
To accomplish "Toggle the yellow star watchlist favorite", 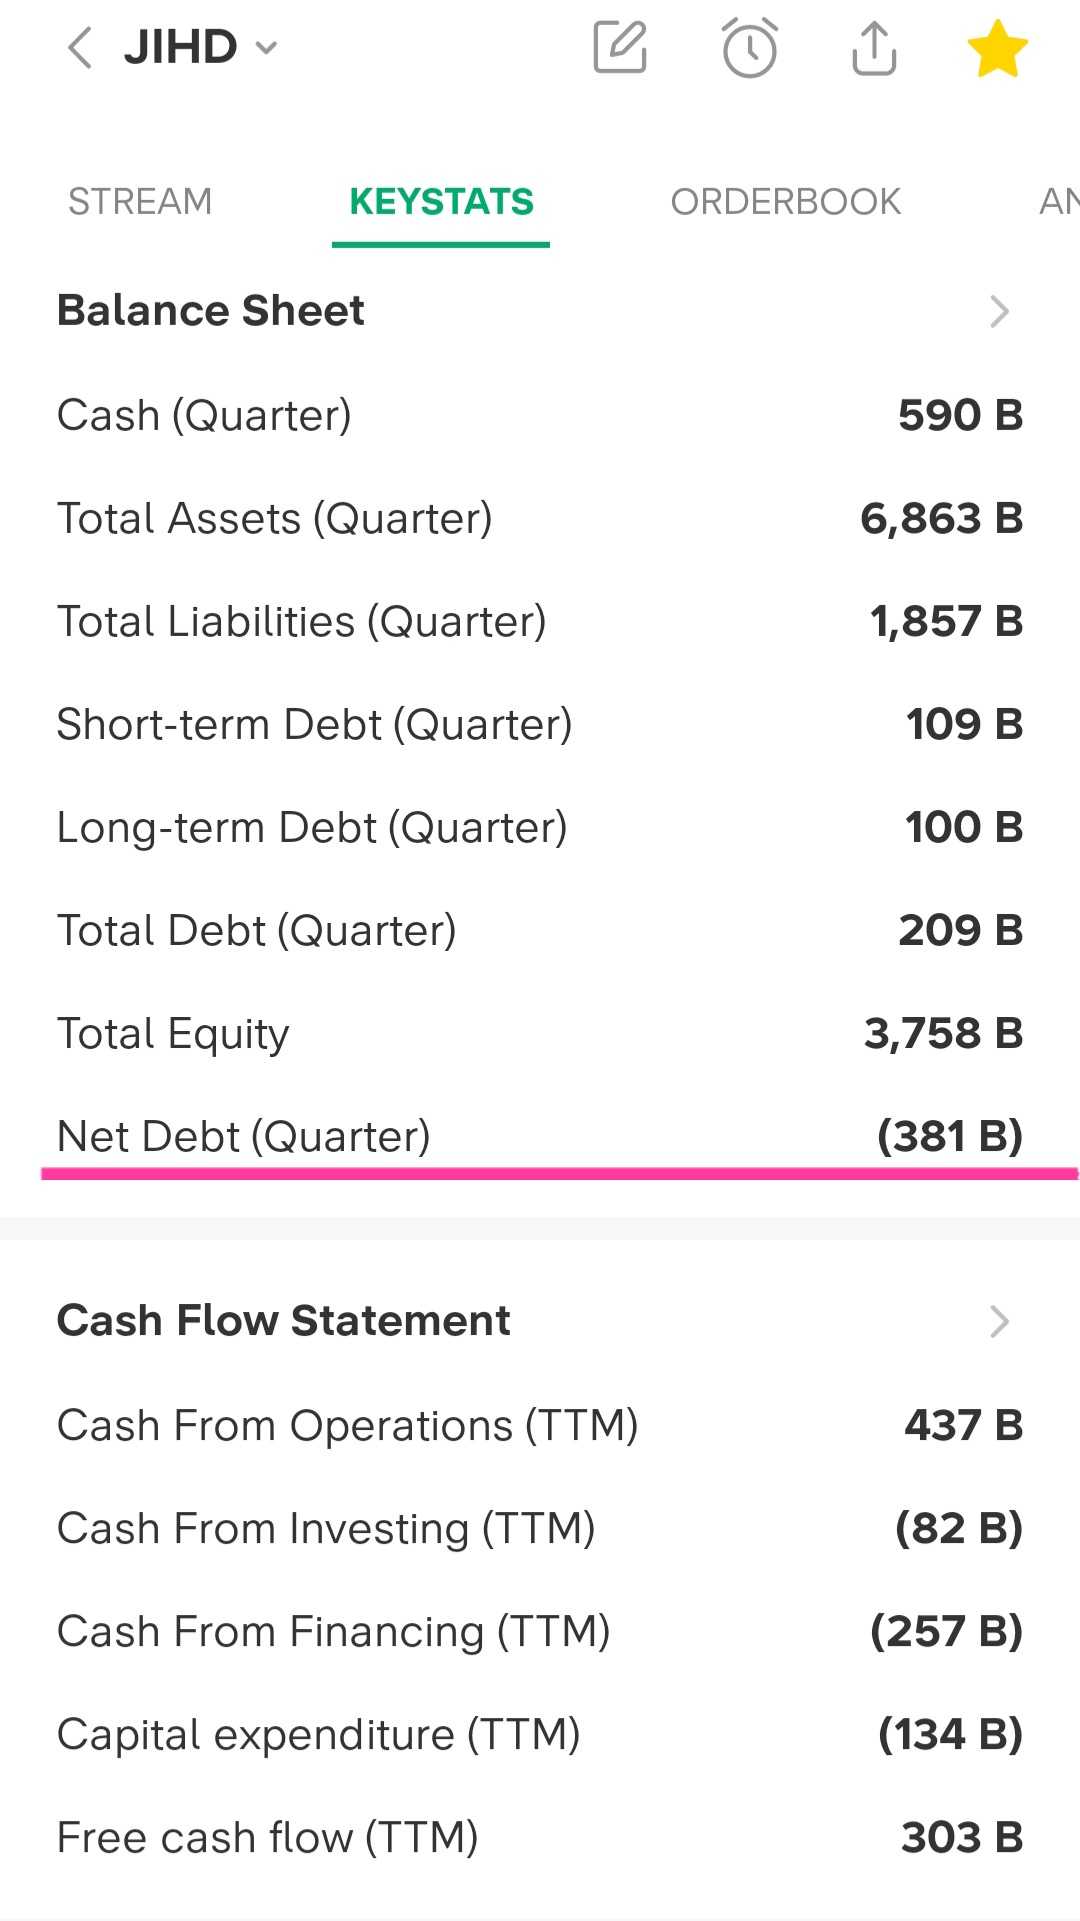I will (x=997, y=49).
